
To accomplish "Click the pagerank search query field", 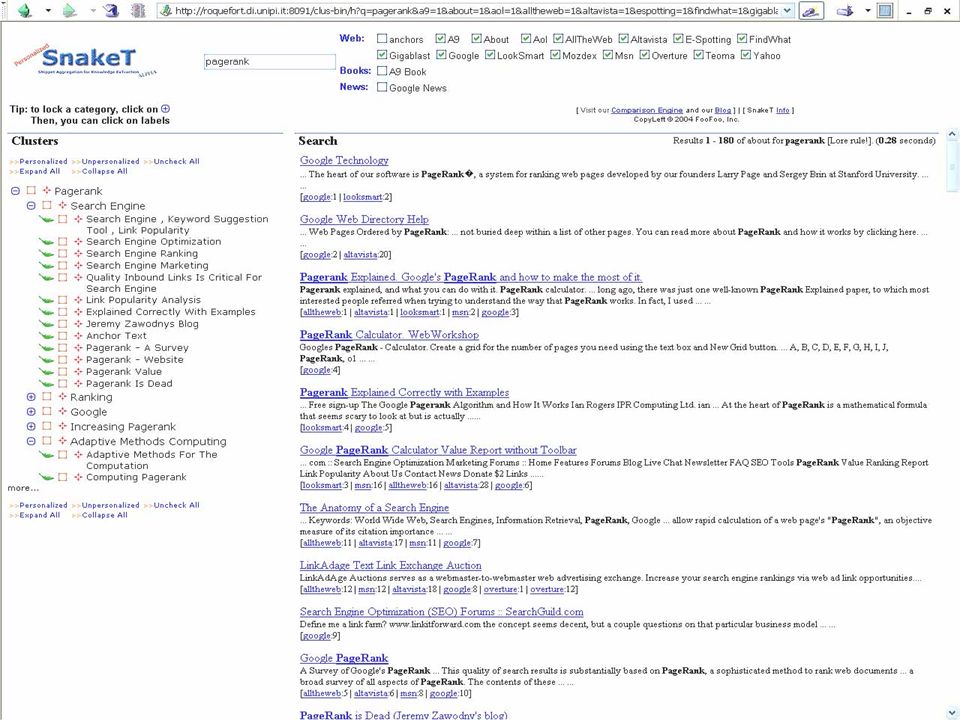I will [x=269, y=61].
